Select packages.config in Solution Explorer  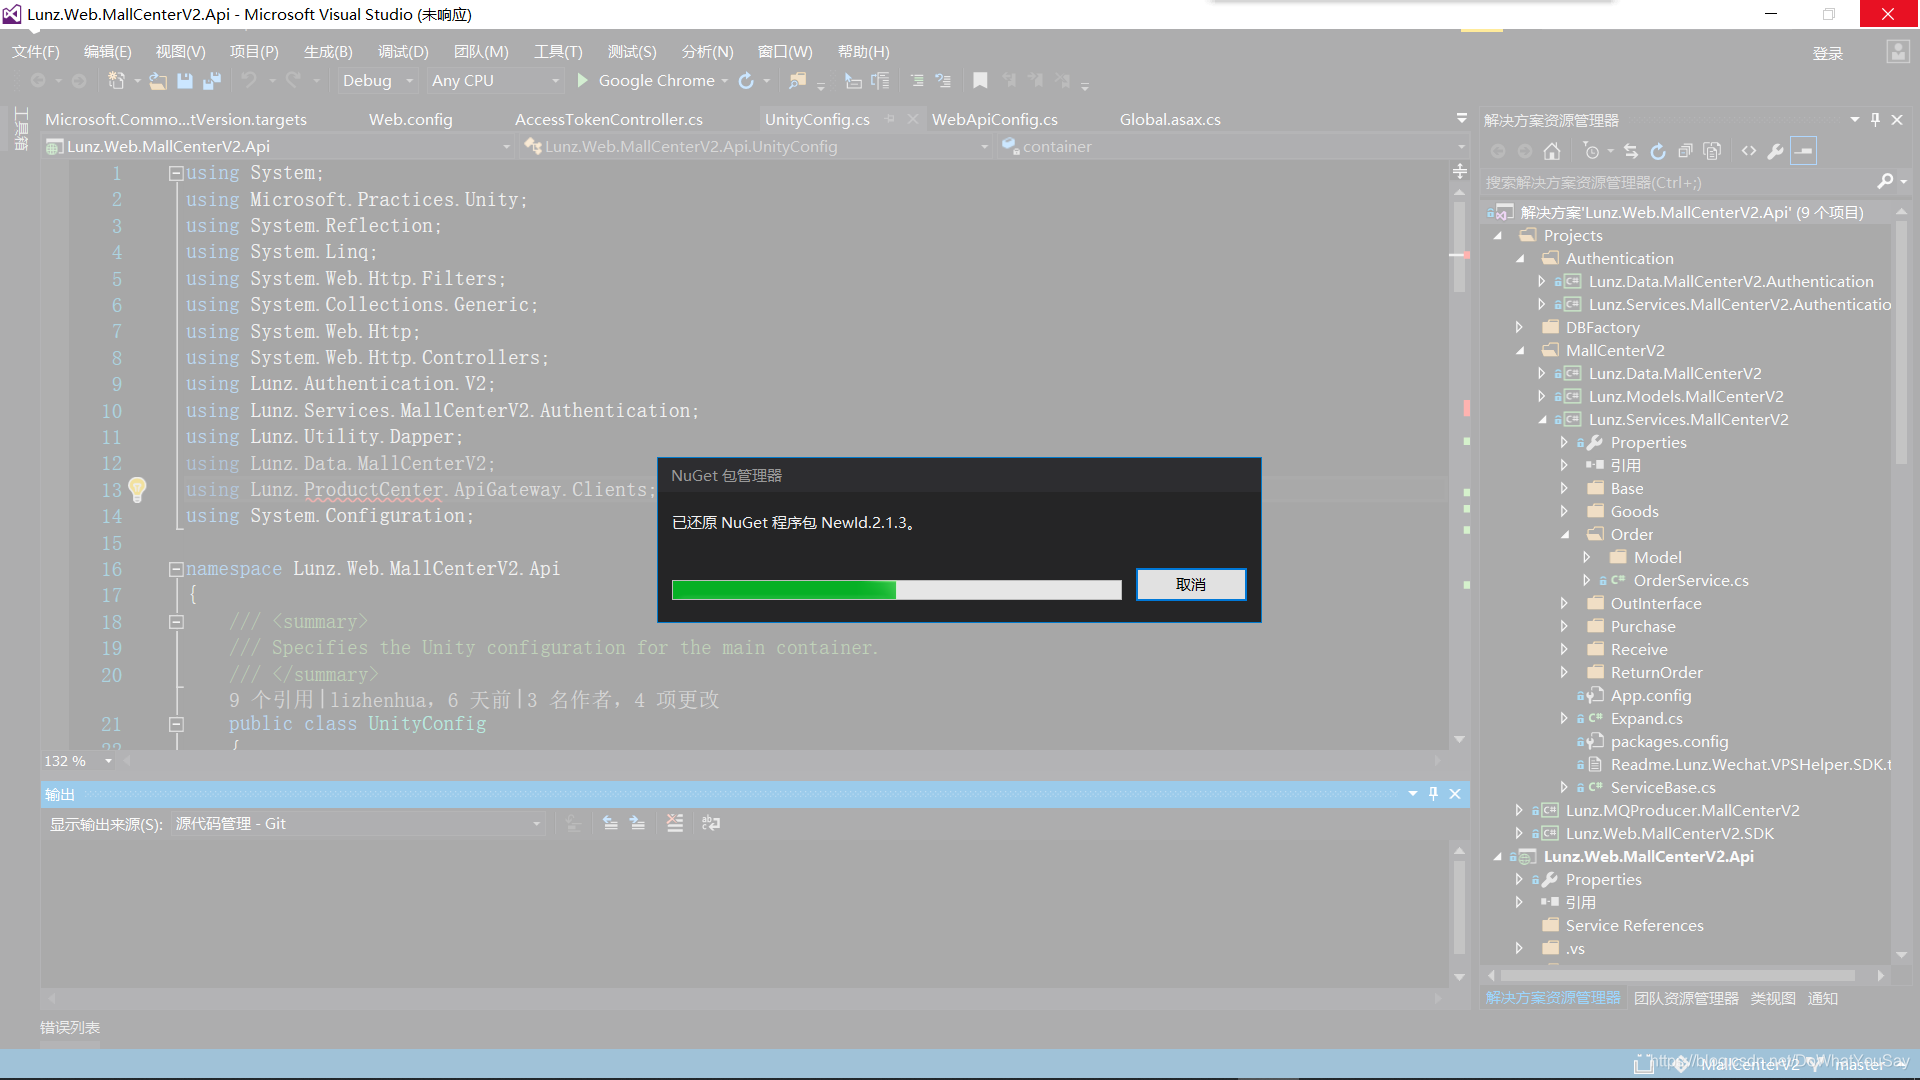1669,742
